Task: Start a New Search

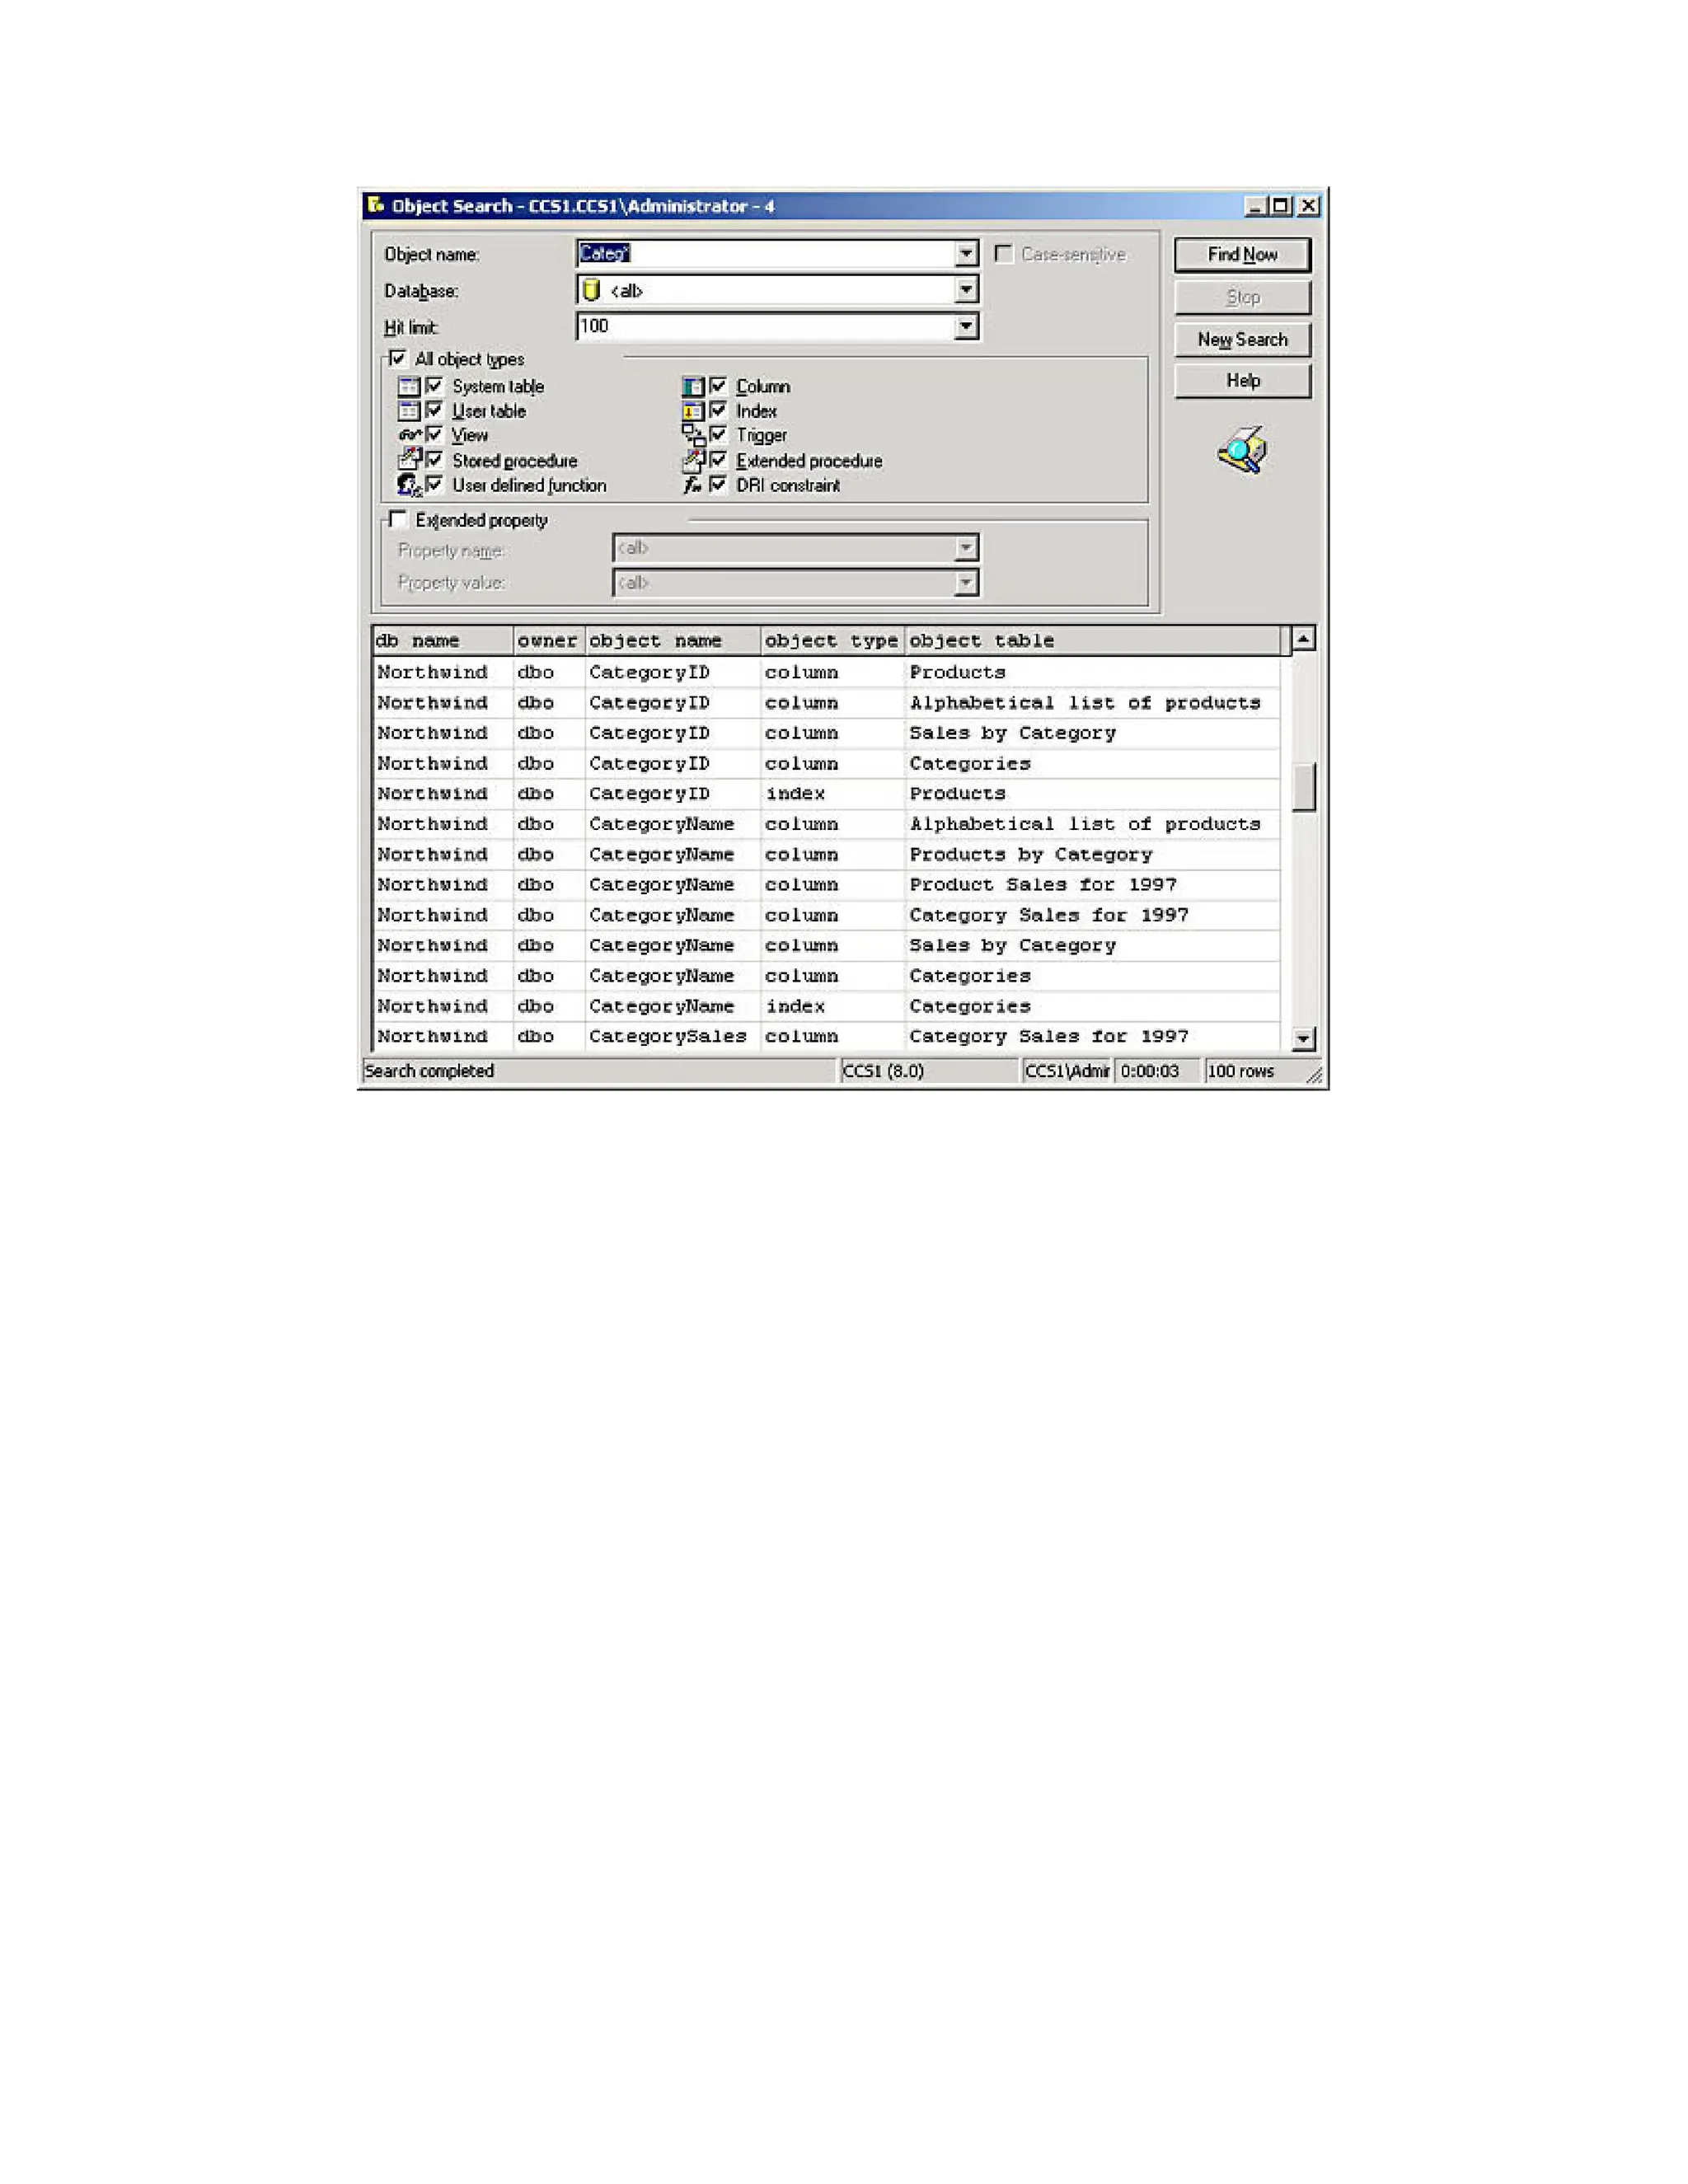Action: point(1242,339)
